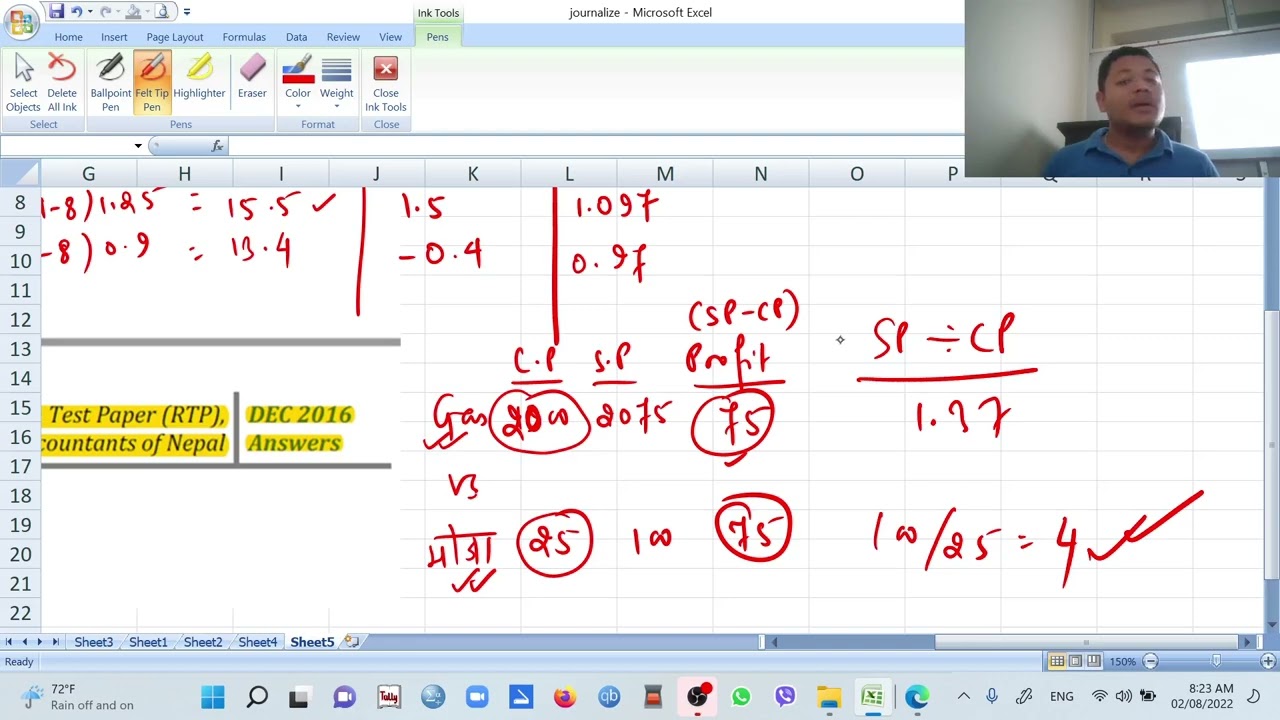Select the Felt Tip Pen tool

pos(152,83)
